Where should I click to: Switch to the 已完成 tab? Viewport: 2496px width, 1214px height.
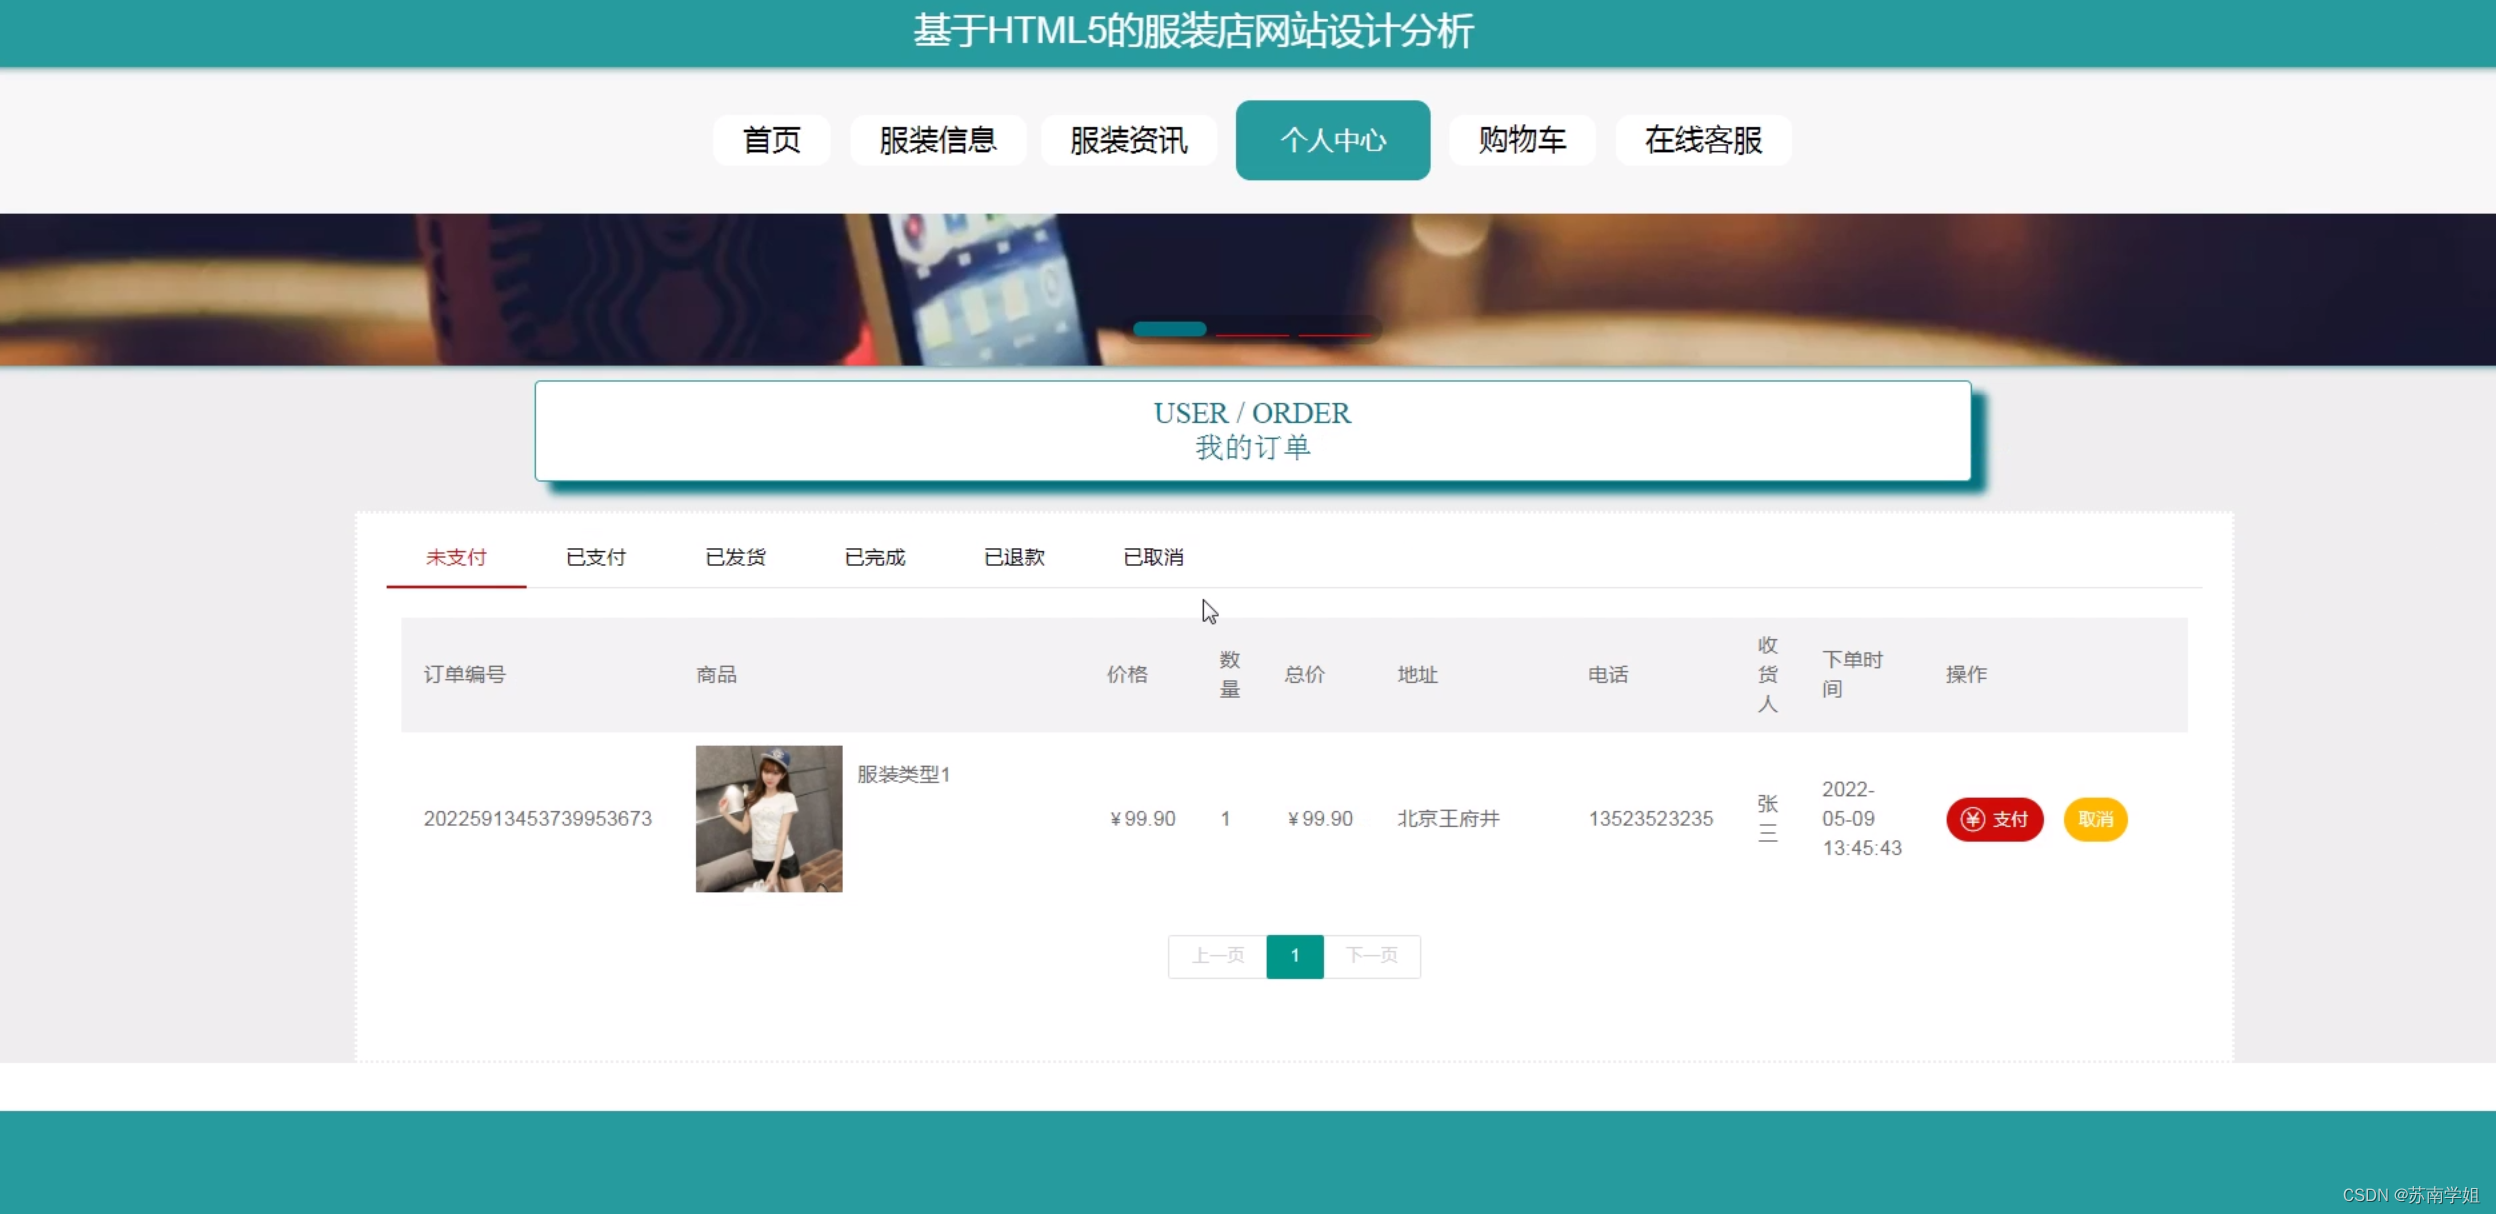click(x=875, y=557)
